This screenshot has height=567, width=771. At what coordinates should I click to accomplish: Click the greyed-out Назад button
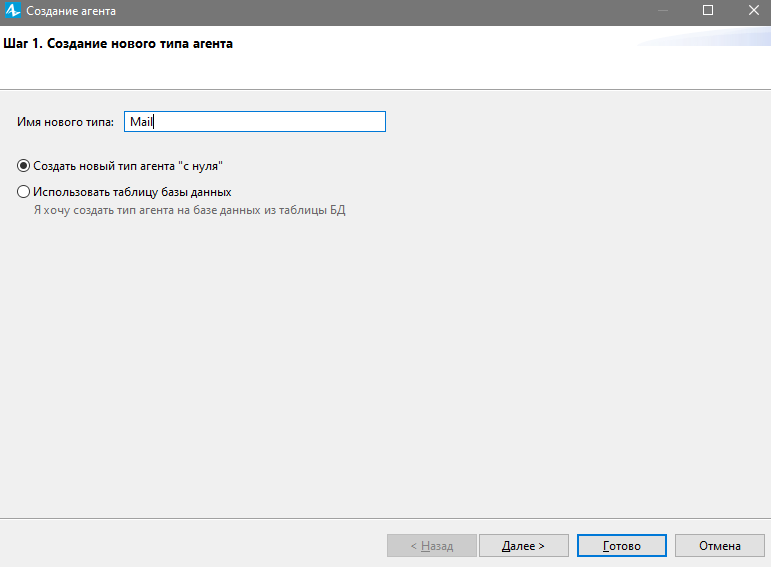coord(432,545)
